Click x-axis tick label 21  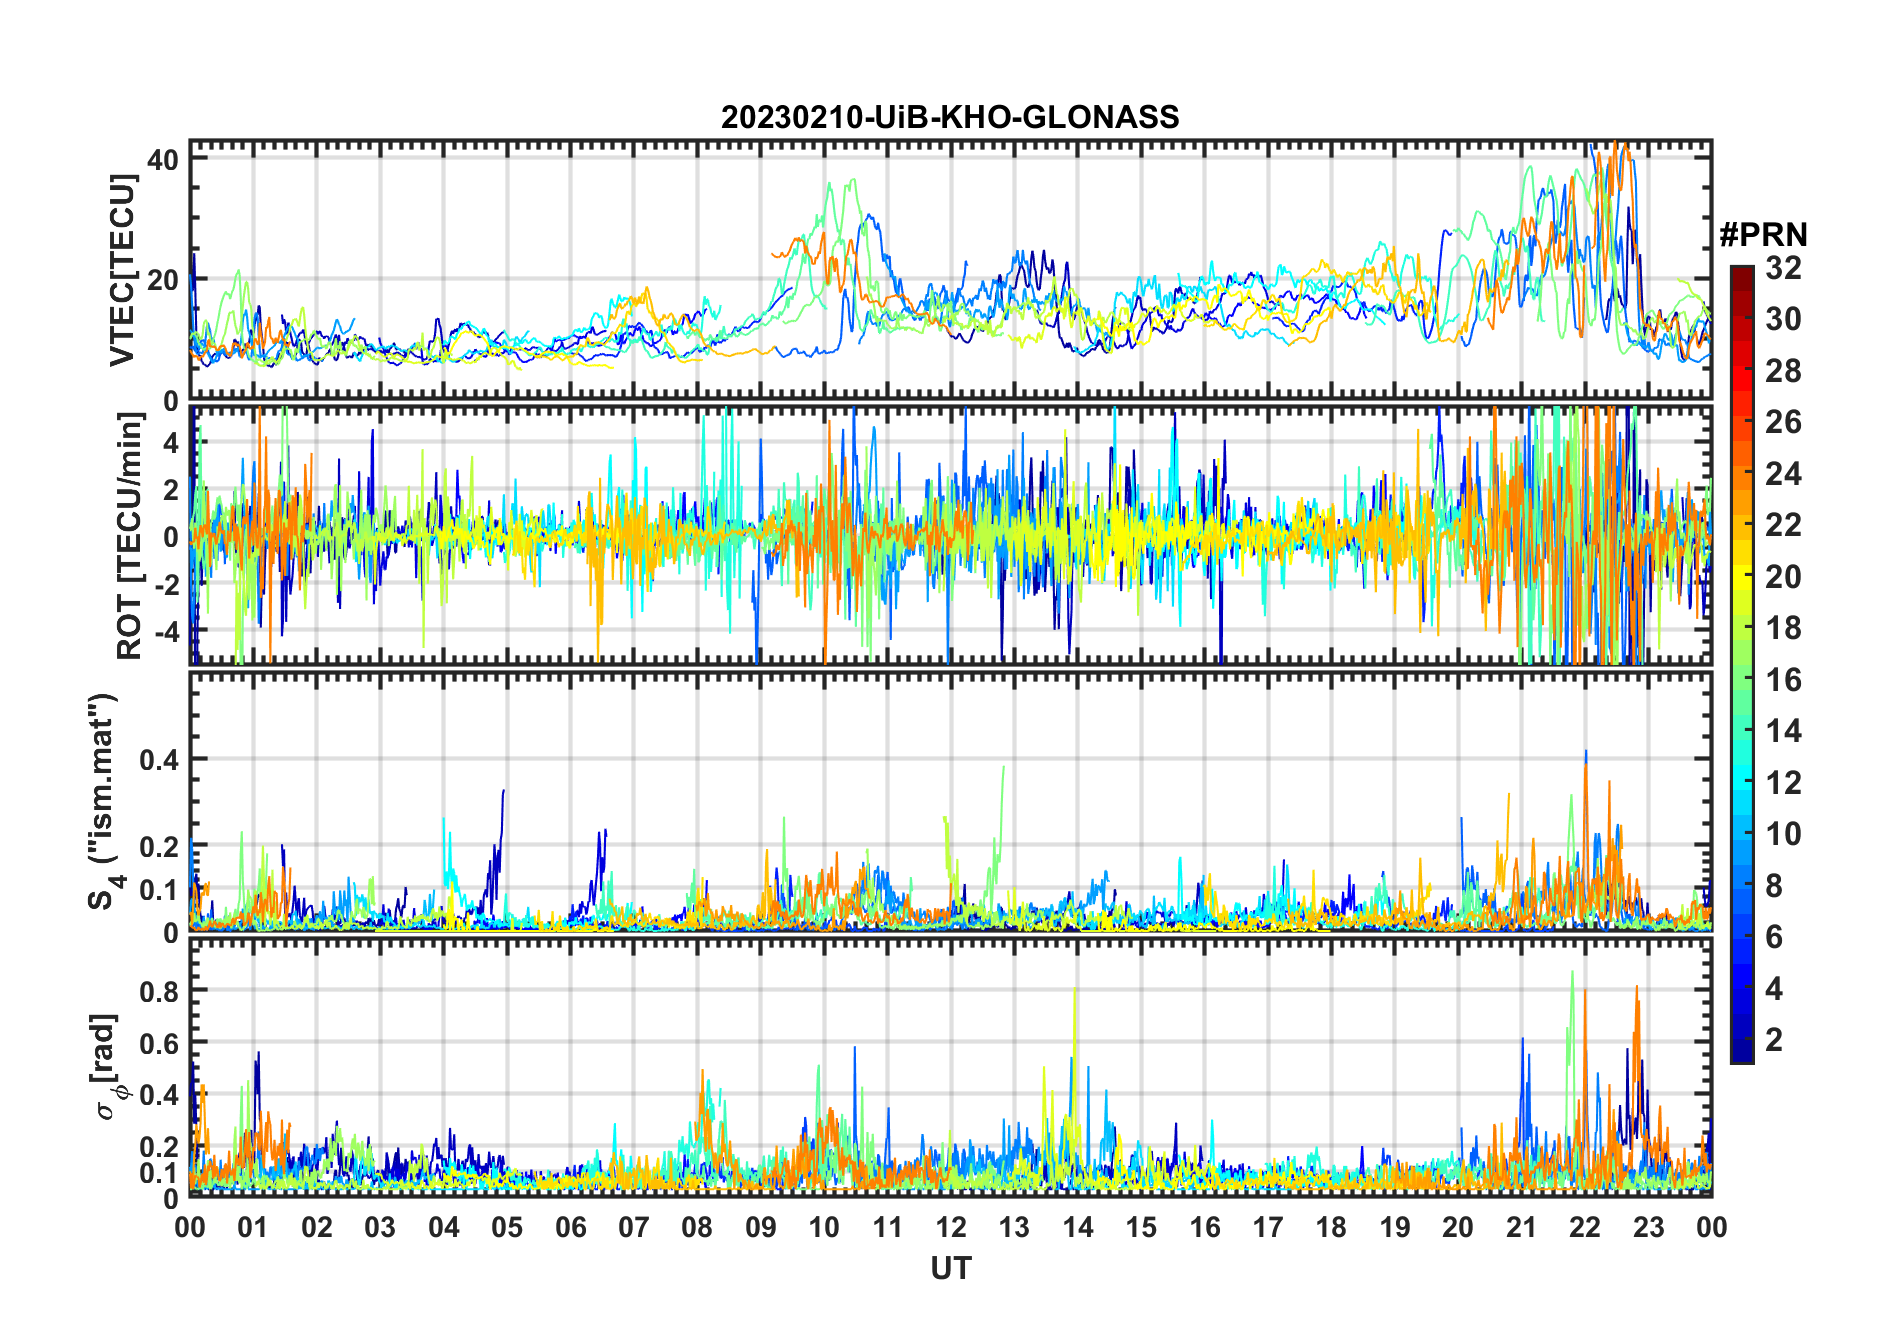pyautogui.click(x=1522, y=1228)
